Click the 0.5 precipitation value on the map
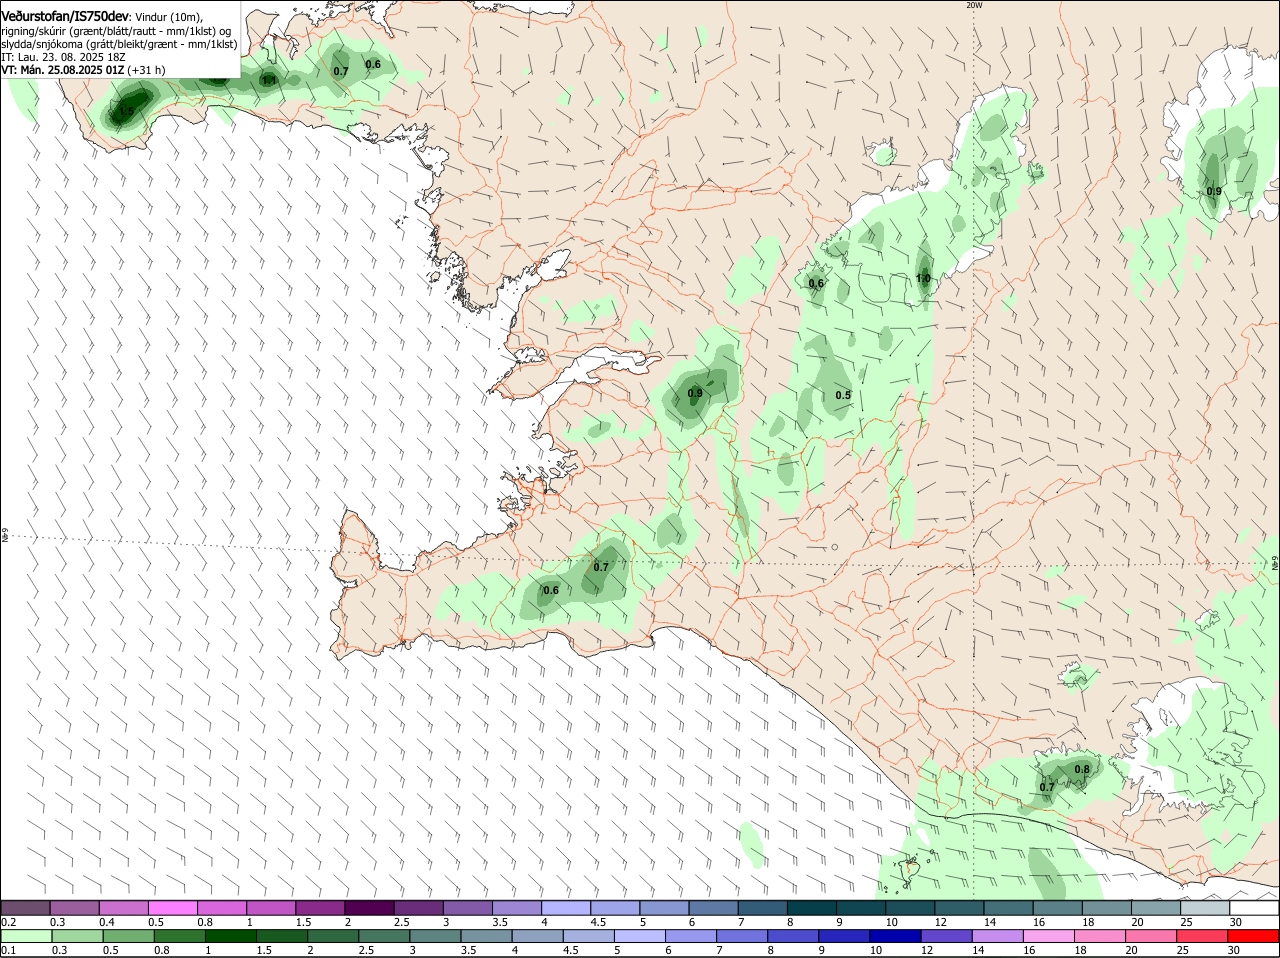The height and width of the screenshot is (958, 1280). click(x=843, y=395)
